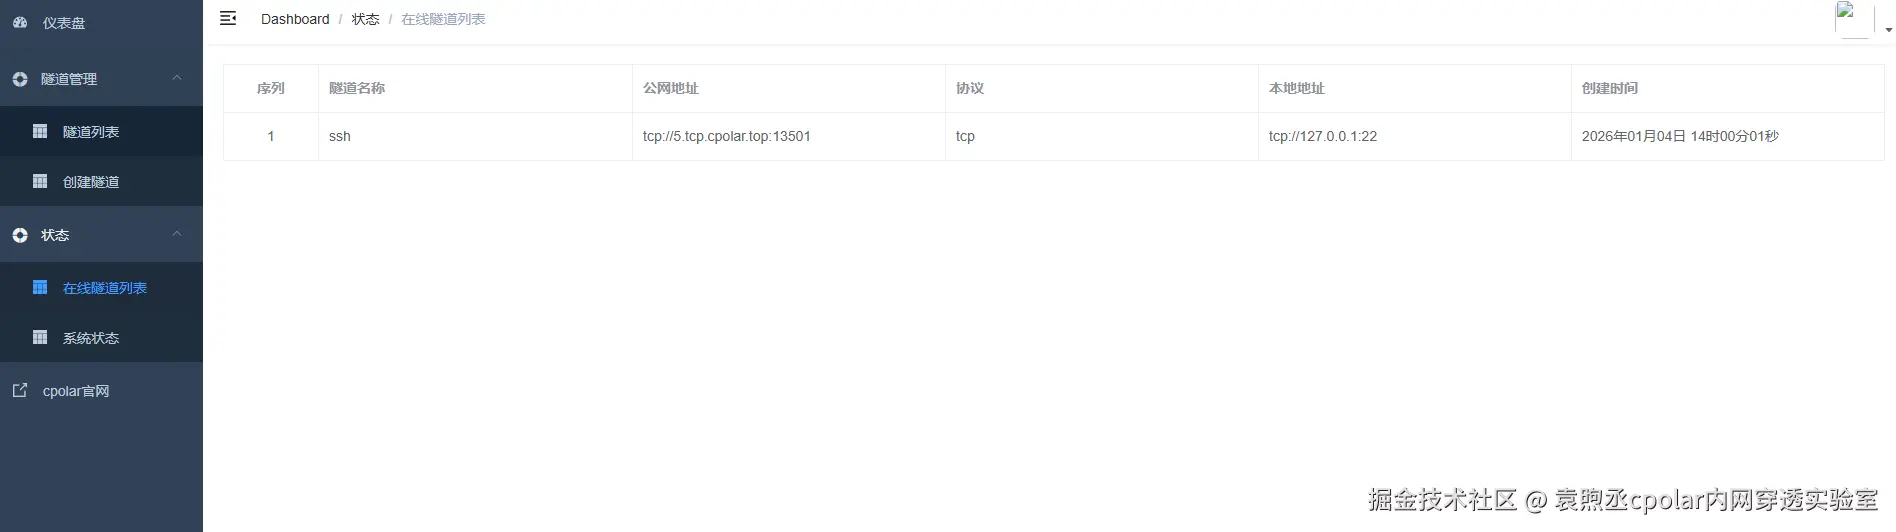Viewport: 1896px width, 532px height.
Task: Click the dashboard gauge icon
Action: click(20, 22)
